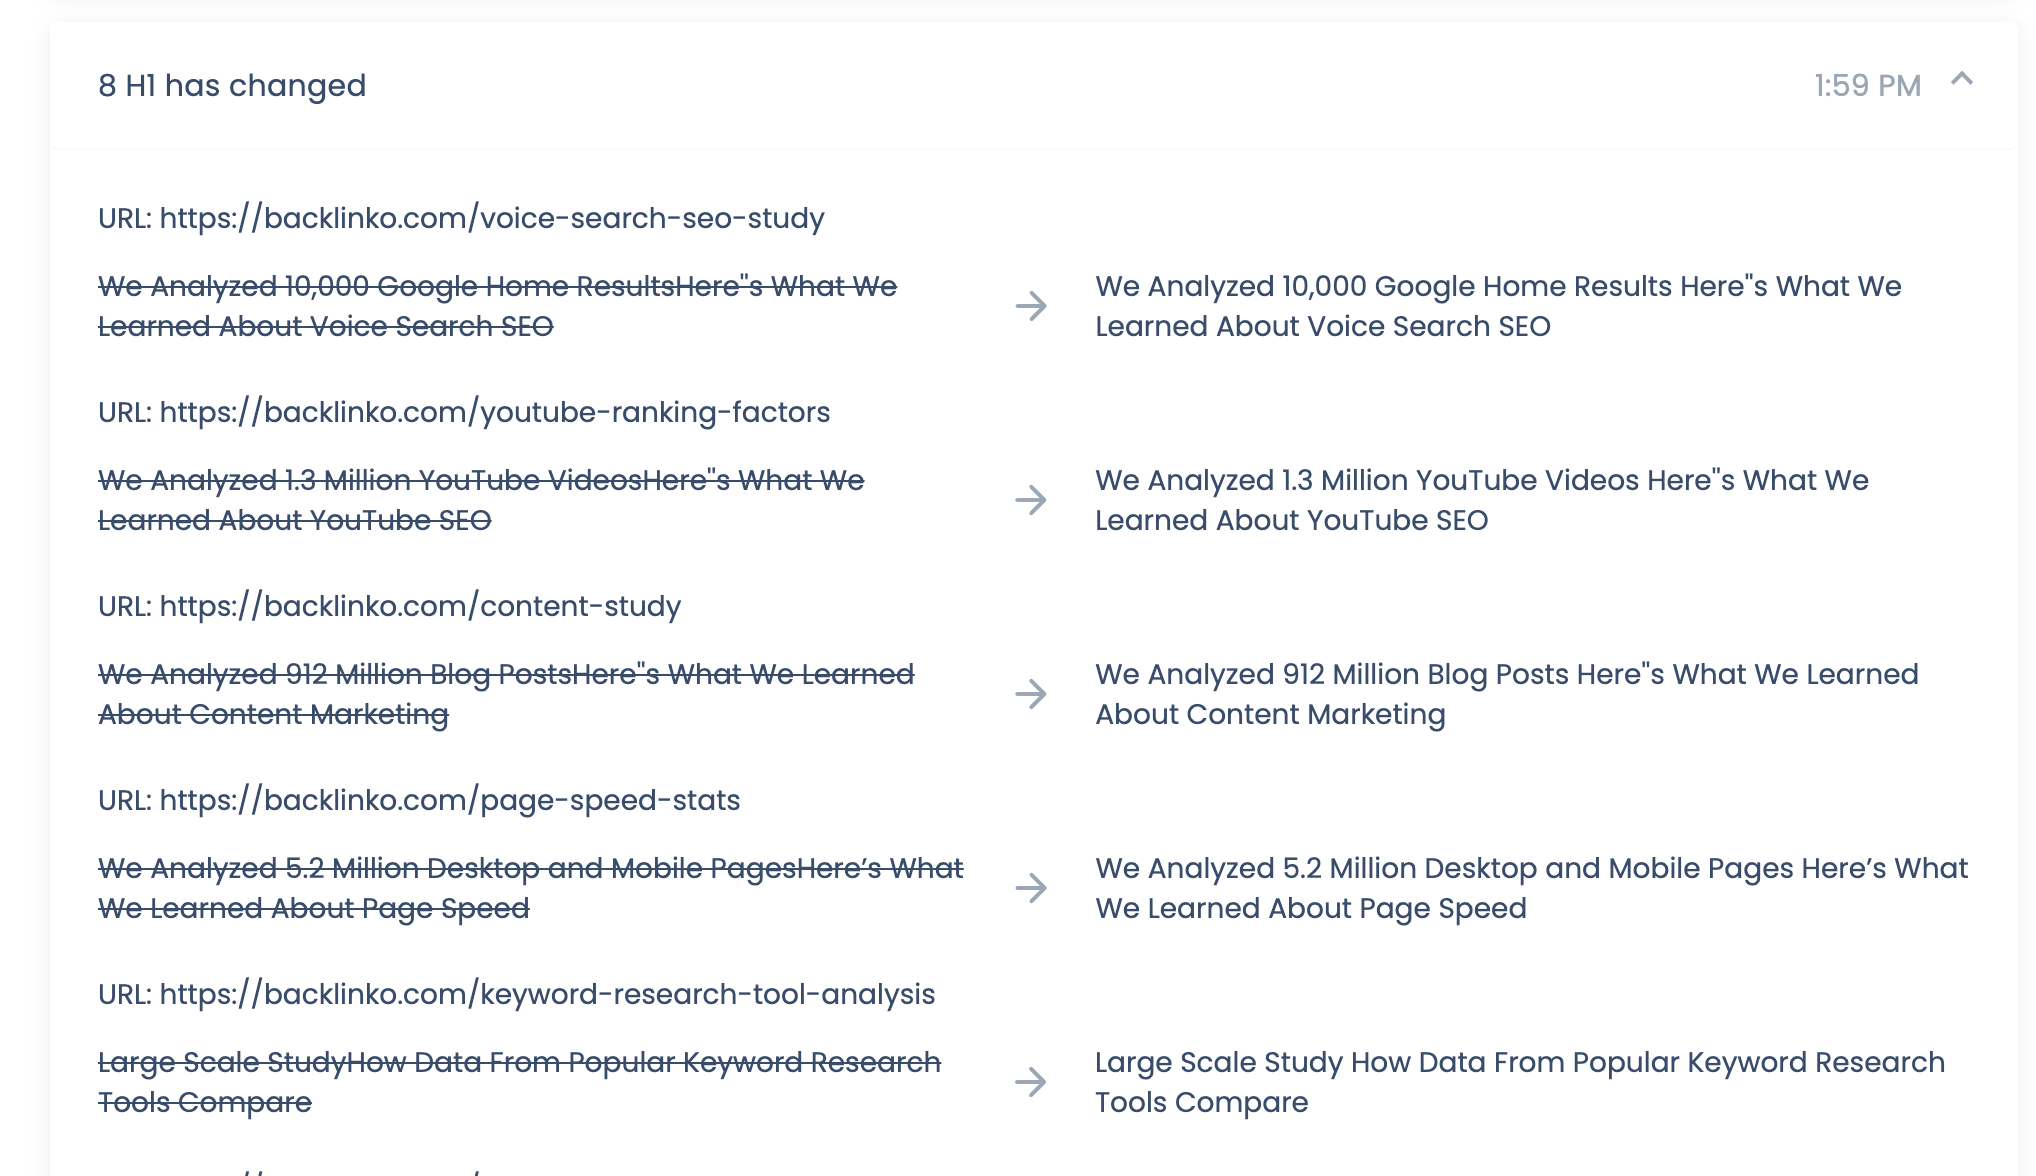Select old struck-through 5.2 Million Pages H1

click(x=531, y=888)
